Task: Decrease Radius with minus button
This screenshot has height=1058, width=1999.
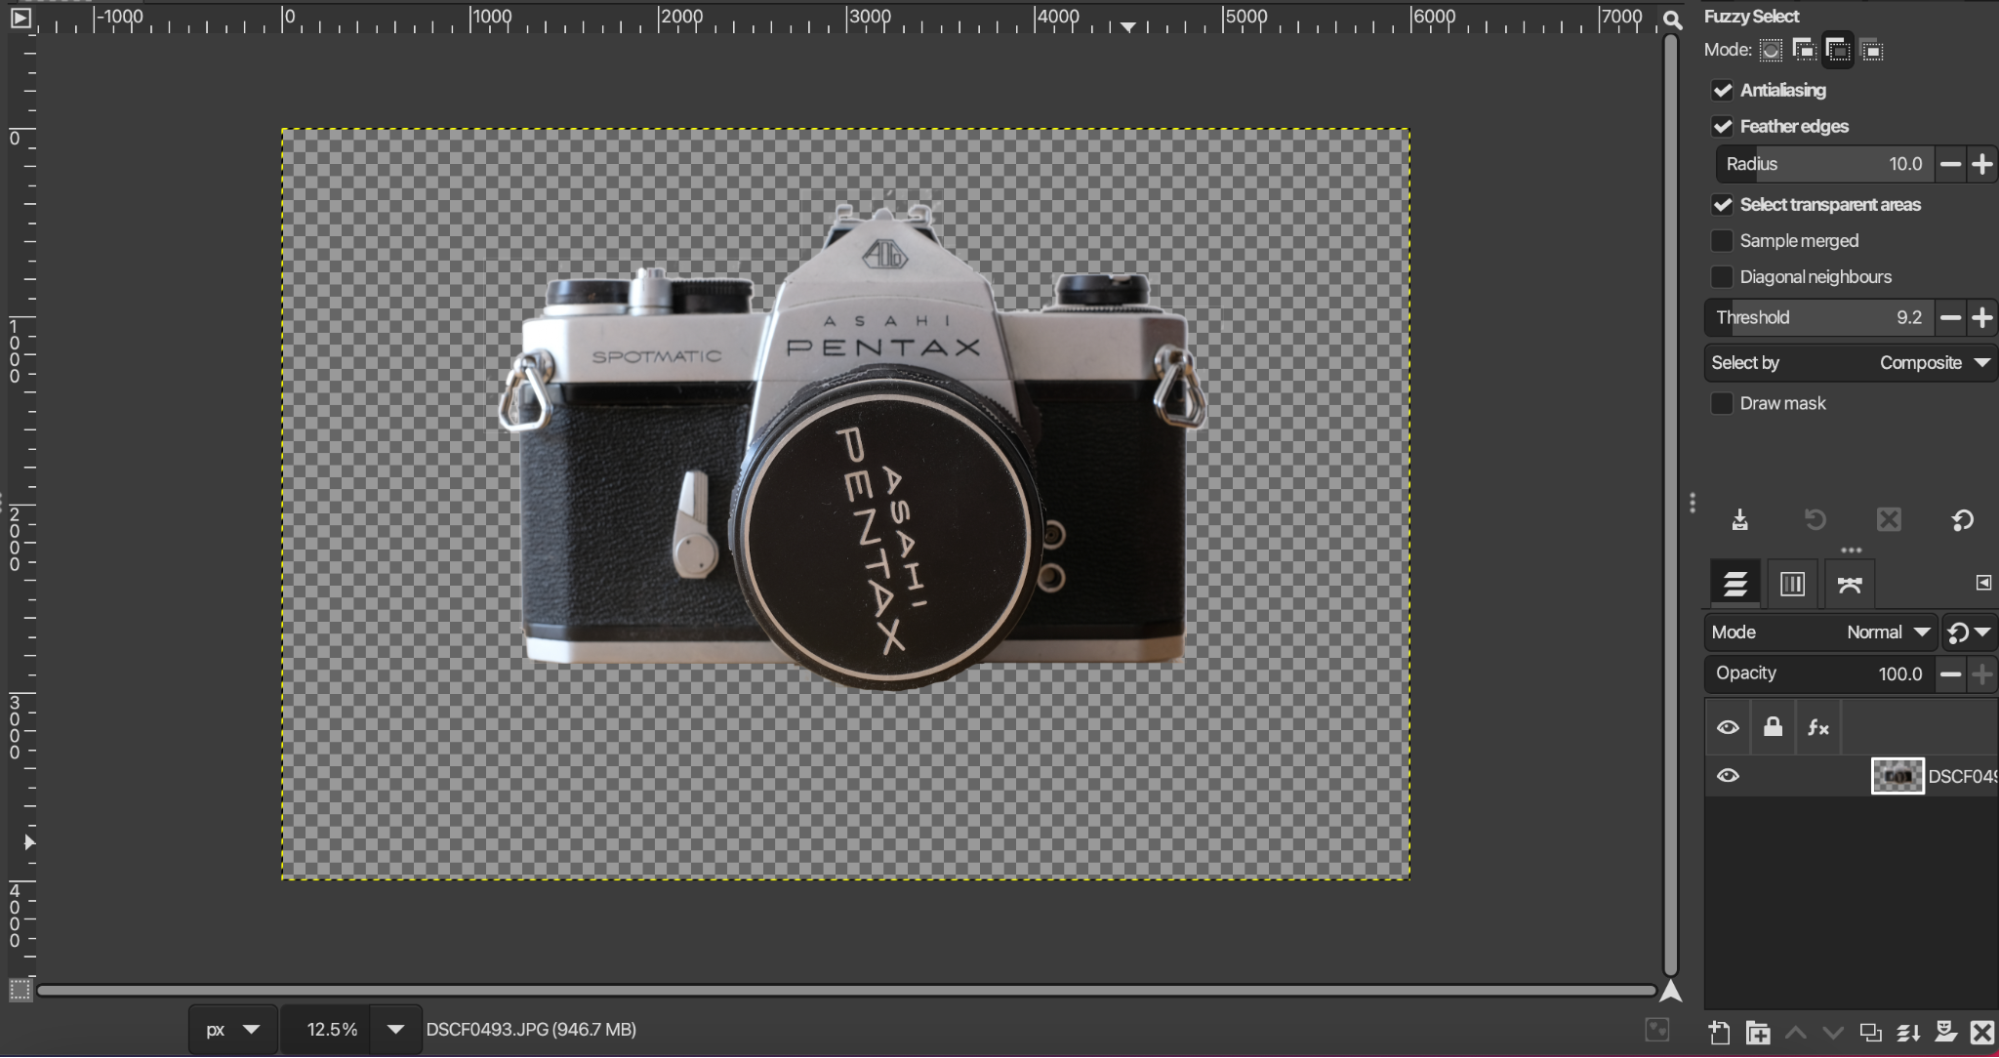Action: [x=1950, y=164]
